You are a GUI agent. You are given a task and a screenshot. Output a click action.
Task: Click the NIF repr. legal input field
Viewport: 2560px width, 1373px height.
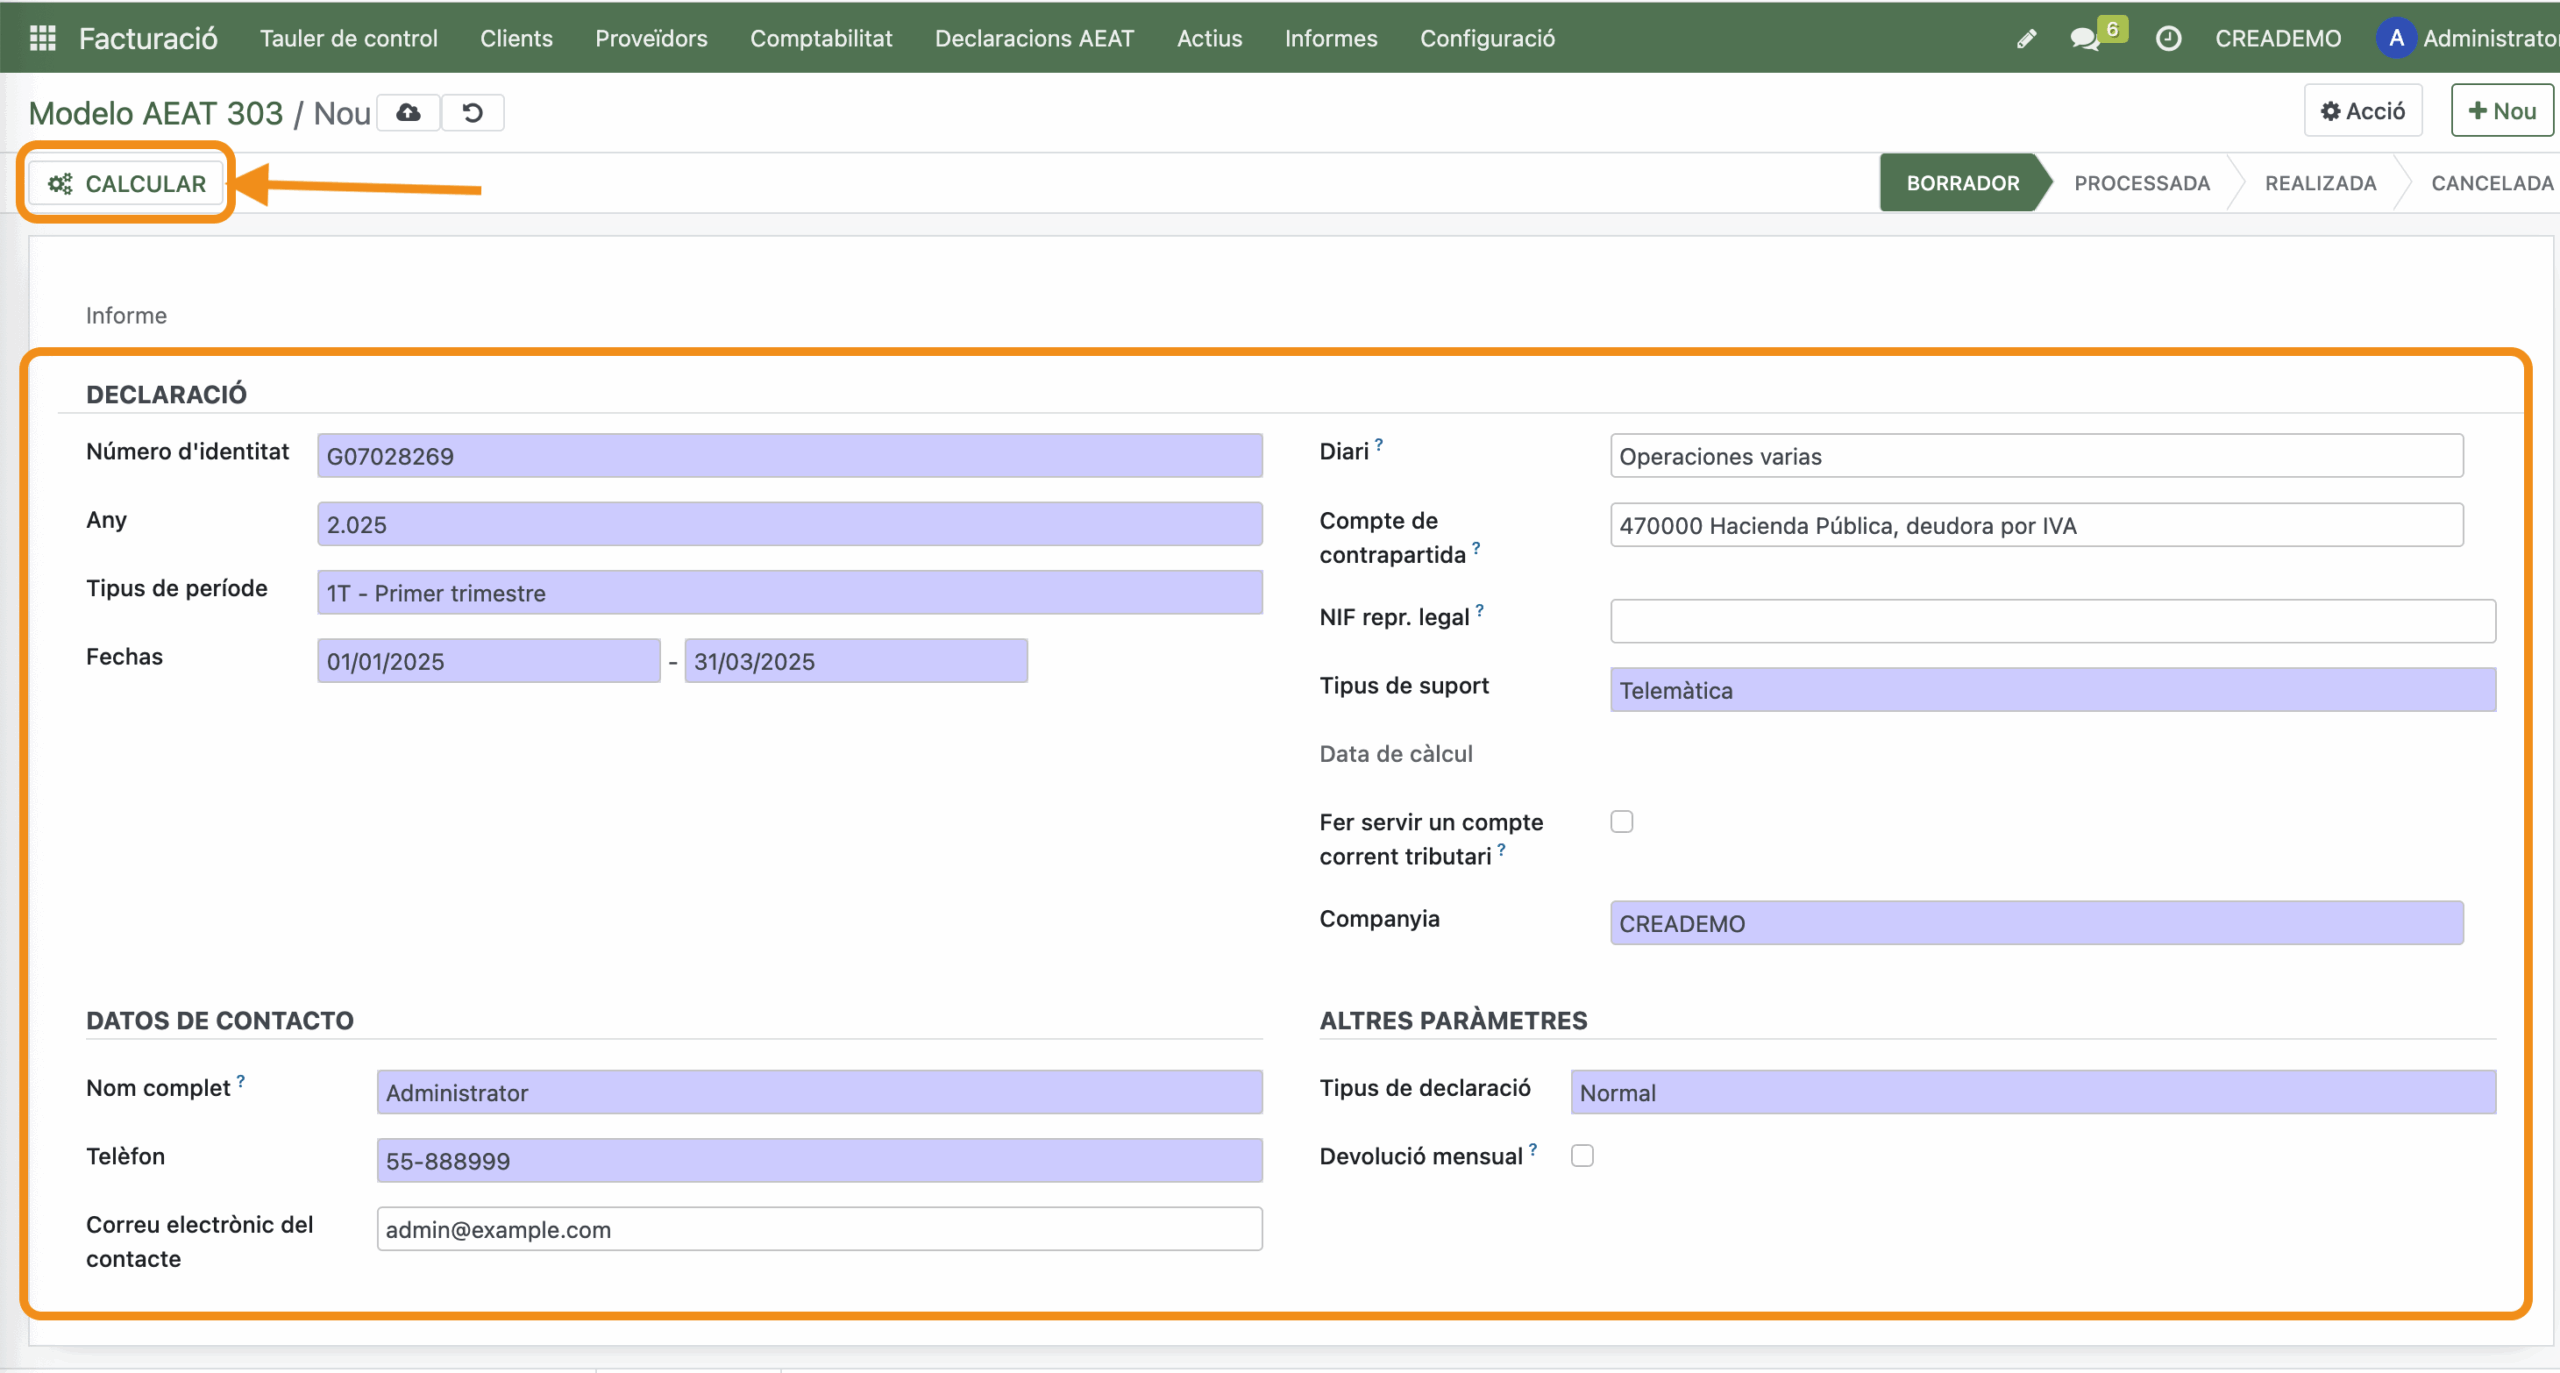[2052, 621]
